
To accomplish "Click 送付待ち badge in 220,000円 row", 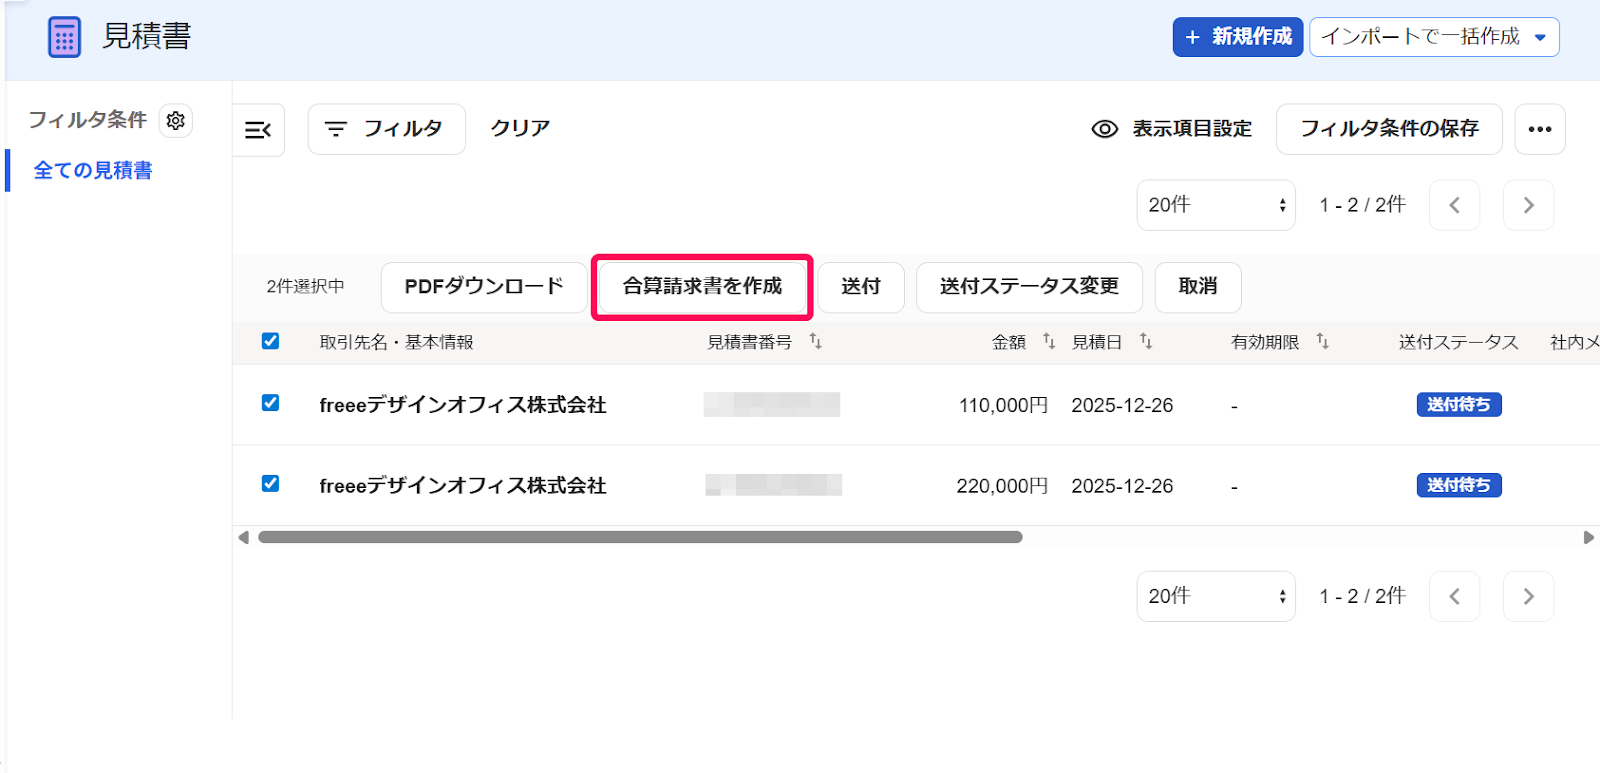I will click(x=1459, y=486).
